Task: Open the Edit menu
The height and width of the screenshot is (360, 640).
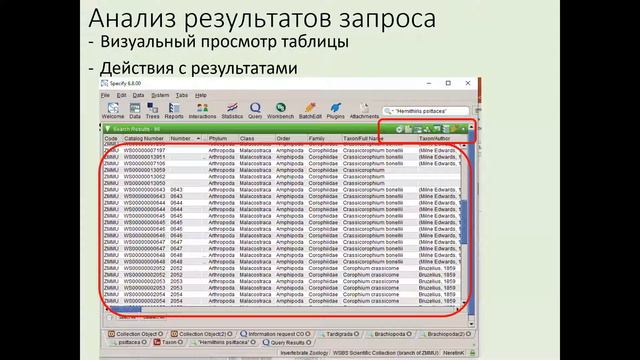Action: 122,95
